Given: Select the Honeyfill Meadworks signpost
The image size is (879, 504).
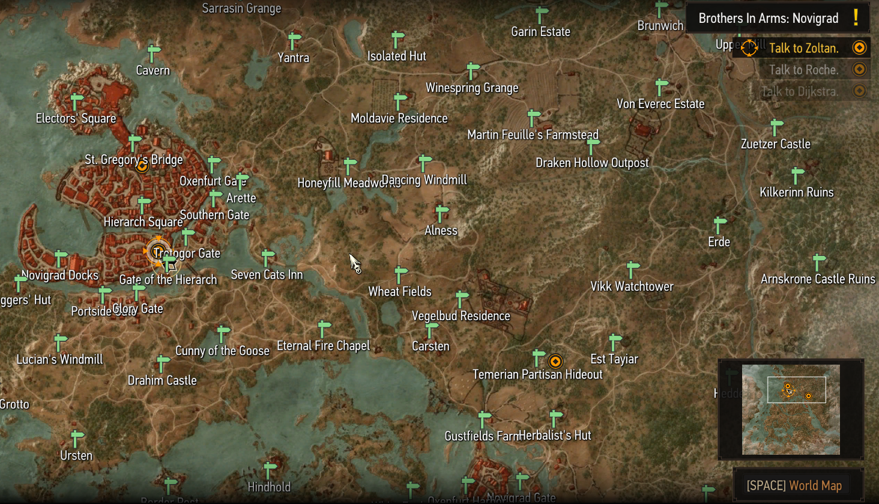Looking at the screenshot, I should pos(350,166).
